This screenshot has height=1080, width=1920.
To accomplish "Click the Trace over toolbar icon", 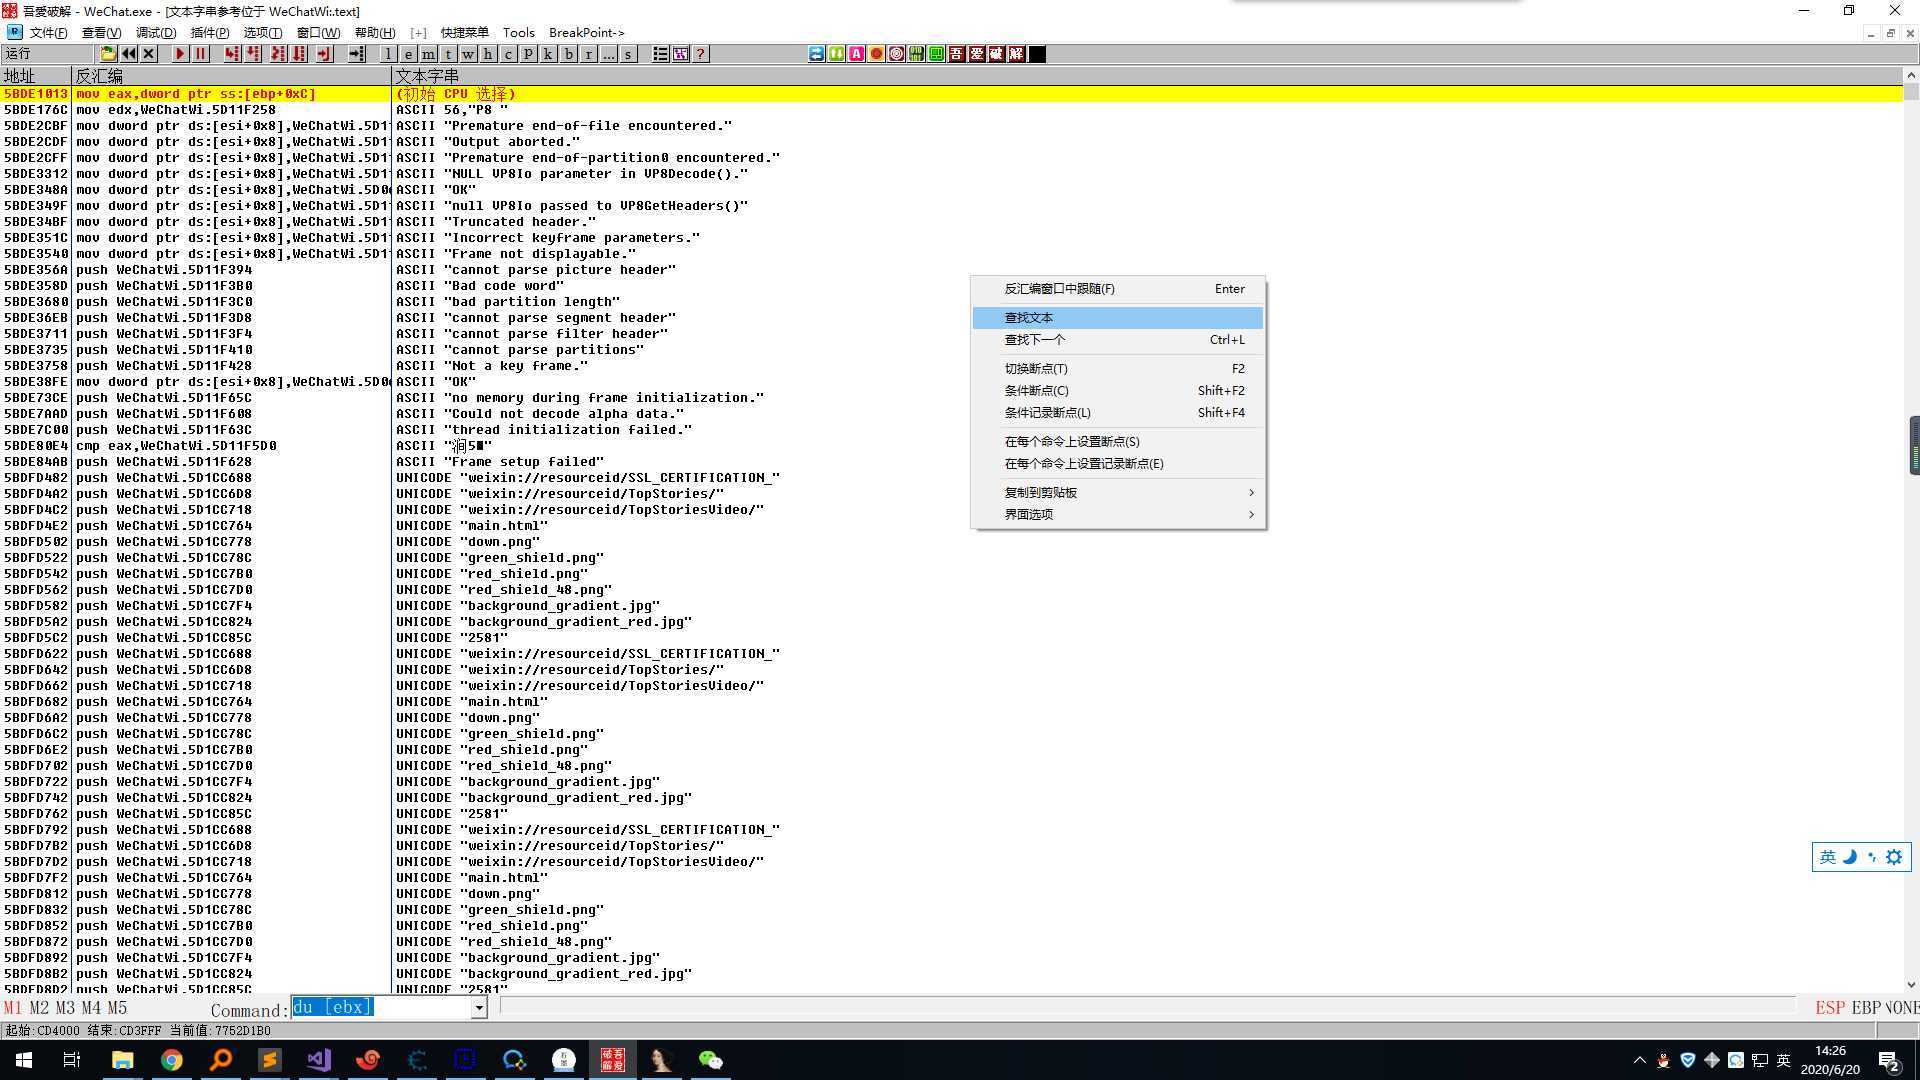I will coord(299,54).
